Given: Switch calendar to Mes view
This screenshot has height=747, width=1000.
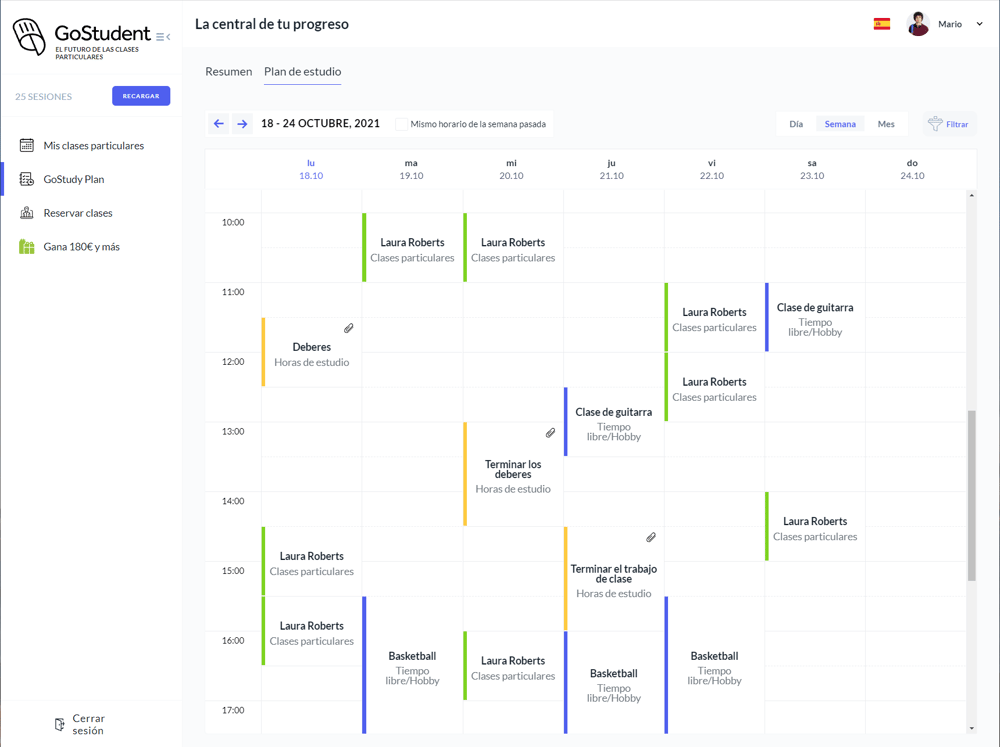Looking at the screenshot, I should click(x=886, y=124).
